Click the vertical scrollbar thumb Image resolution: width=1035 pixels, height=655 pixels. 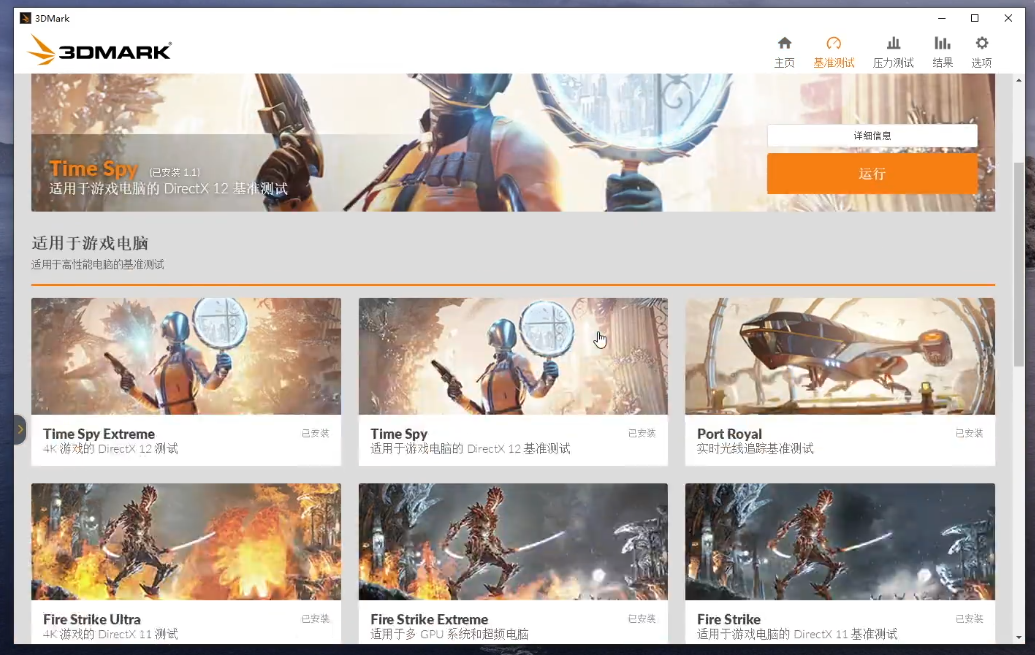[x=1019, y=264]
